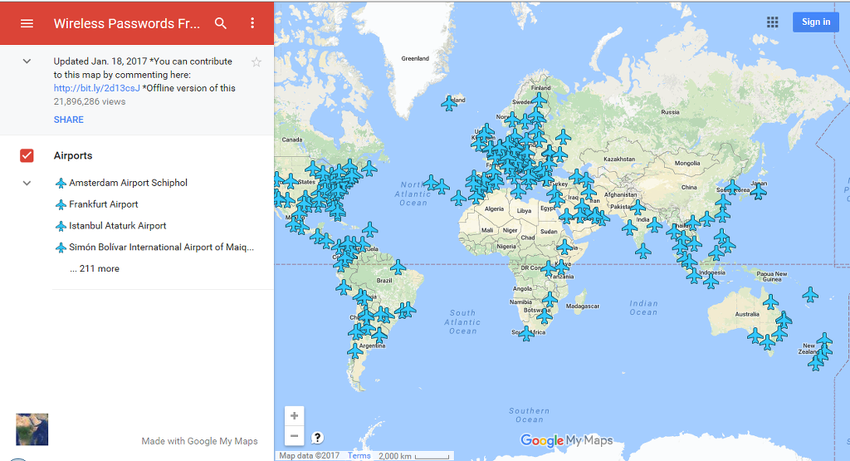
Task: Open the three-dot options menu
Action: 252,23
